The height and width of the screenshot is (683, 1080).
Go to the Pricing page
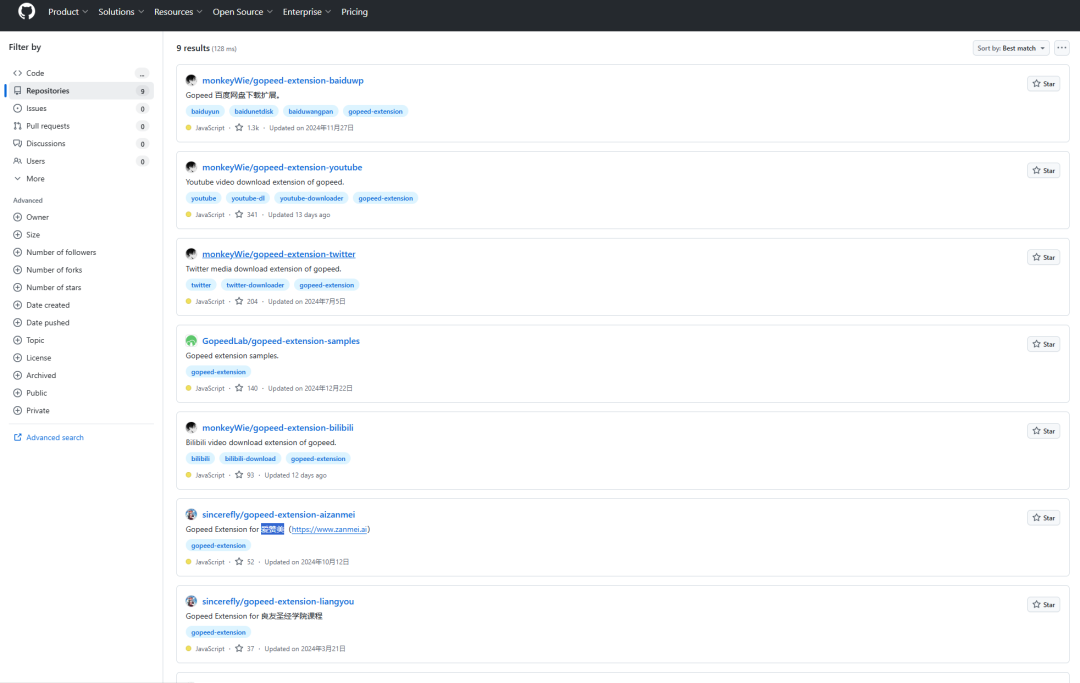coord(354,12)
